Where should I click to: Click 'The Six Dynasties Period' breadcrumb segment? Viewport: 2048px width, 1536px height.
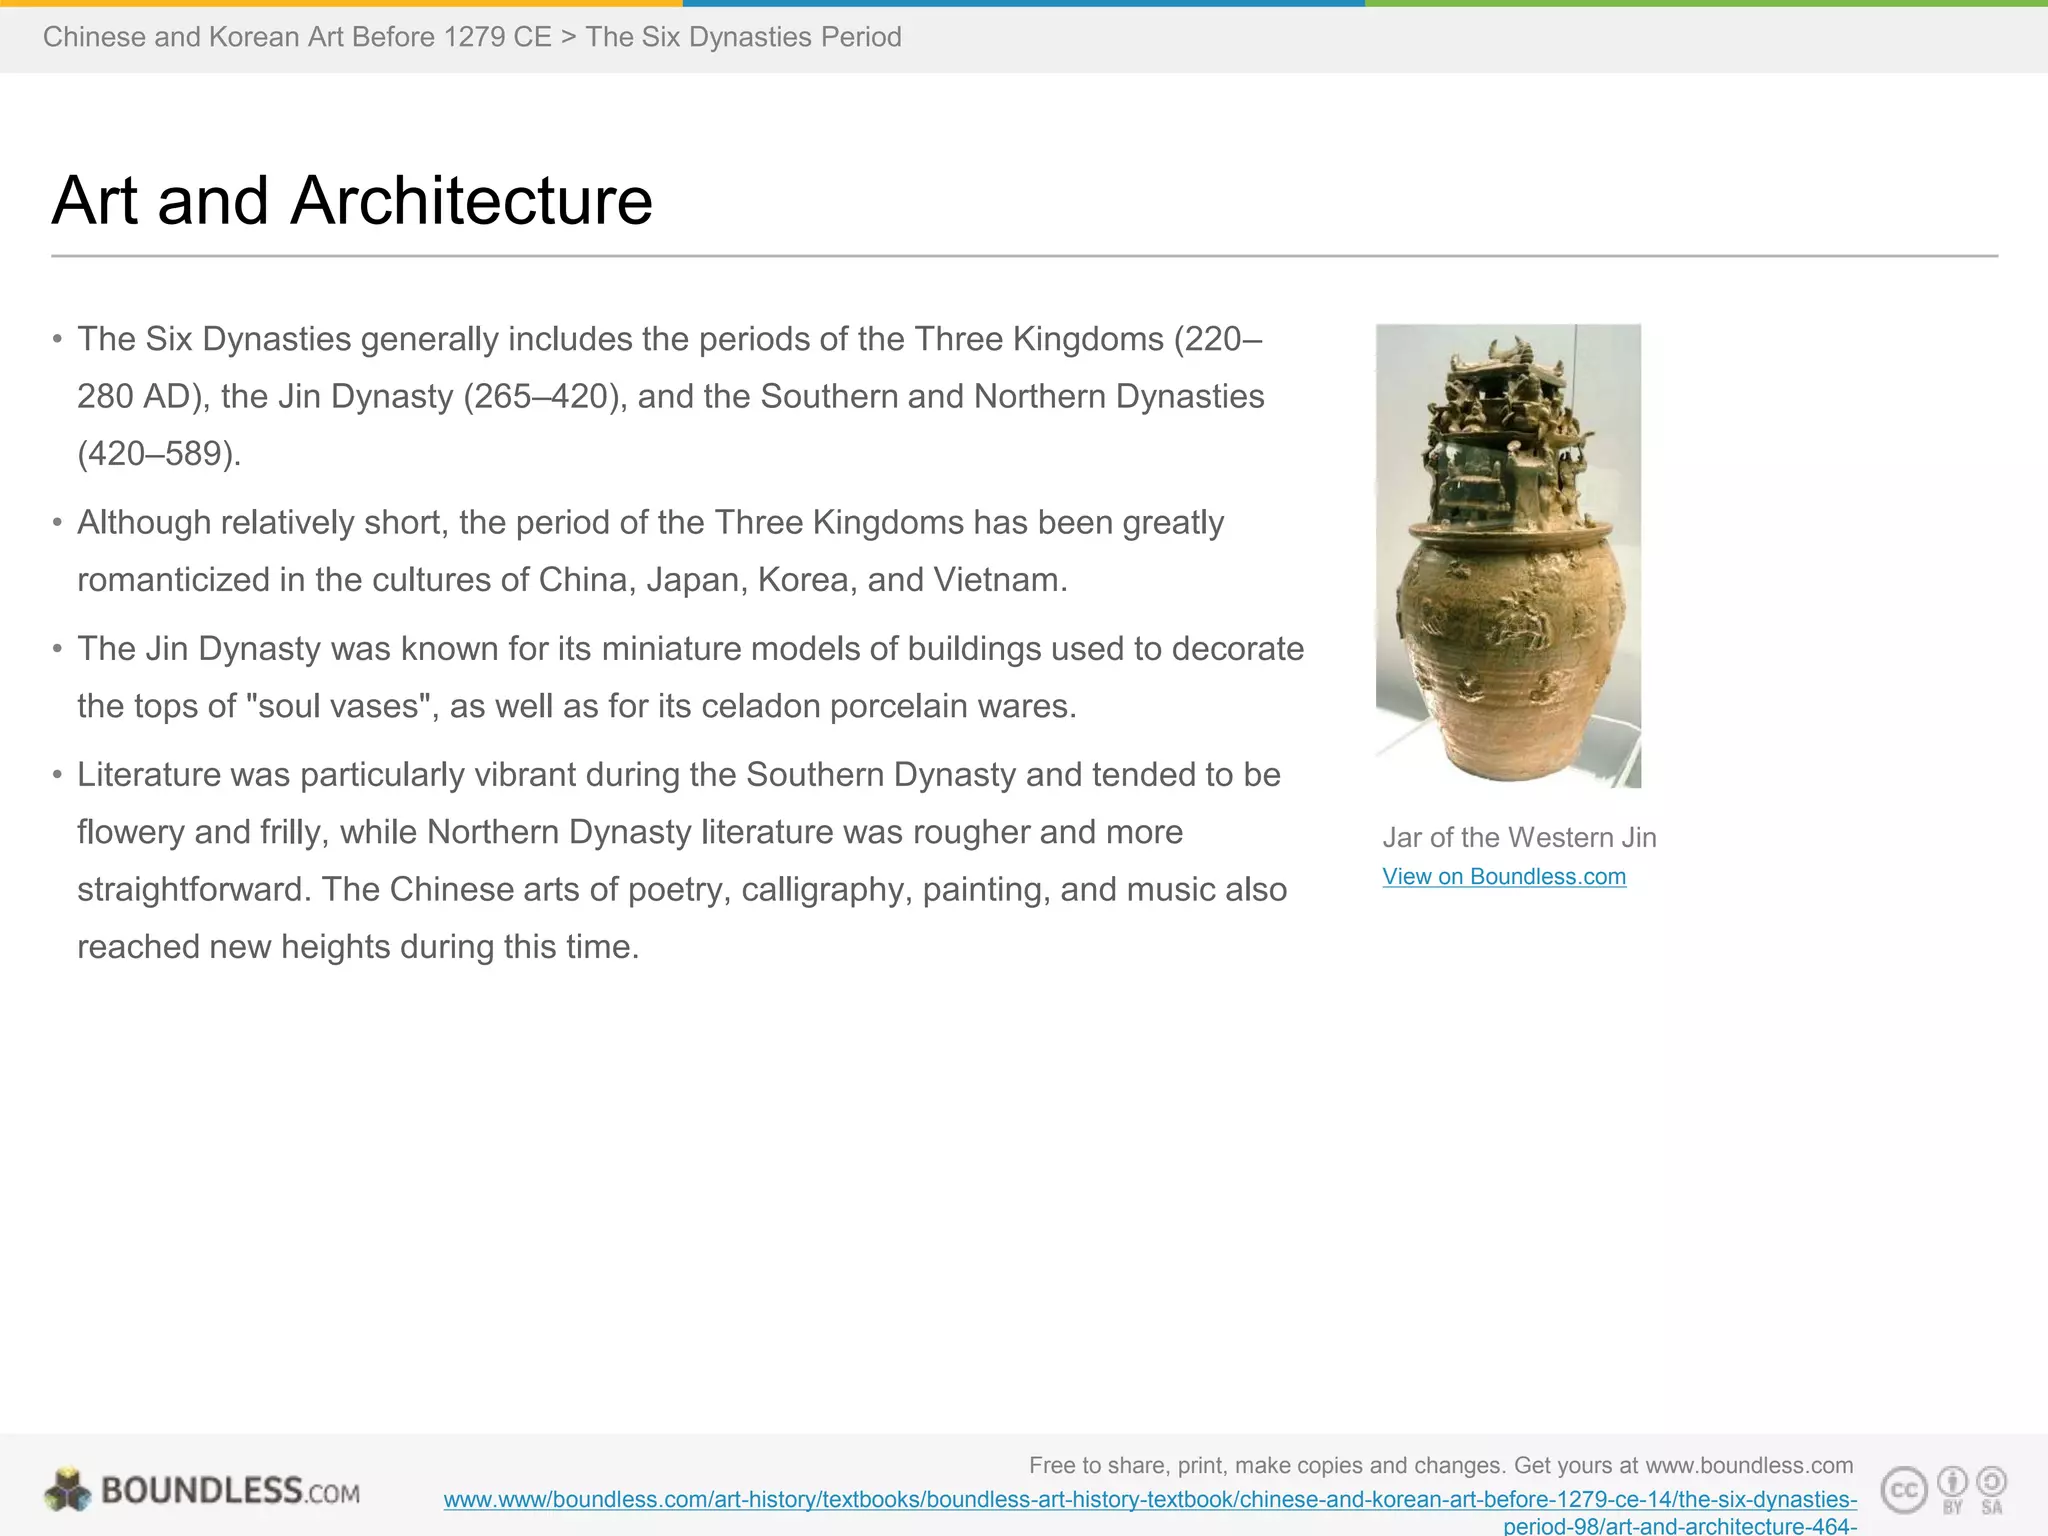point(743,37)
